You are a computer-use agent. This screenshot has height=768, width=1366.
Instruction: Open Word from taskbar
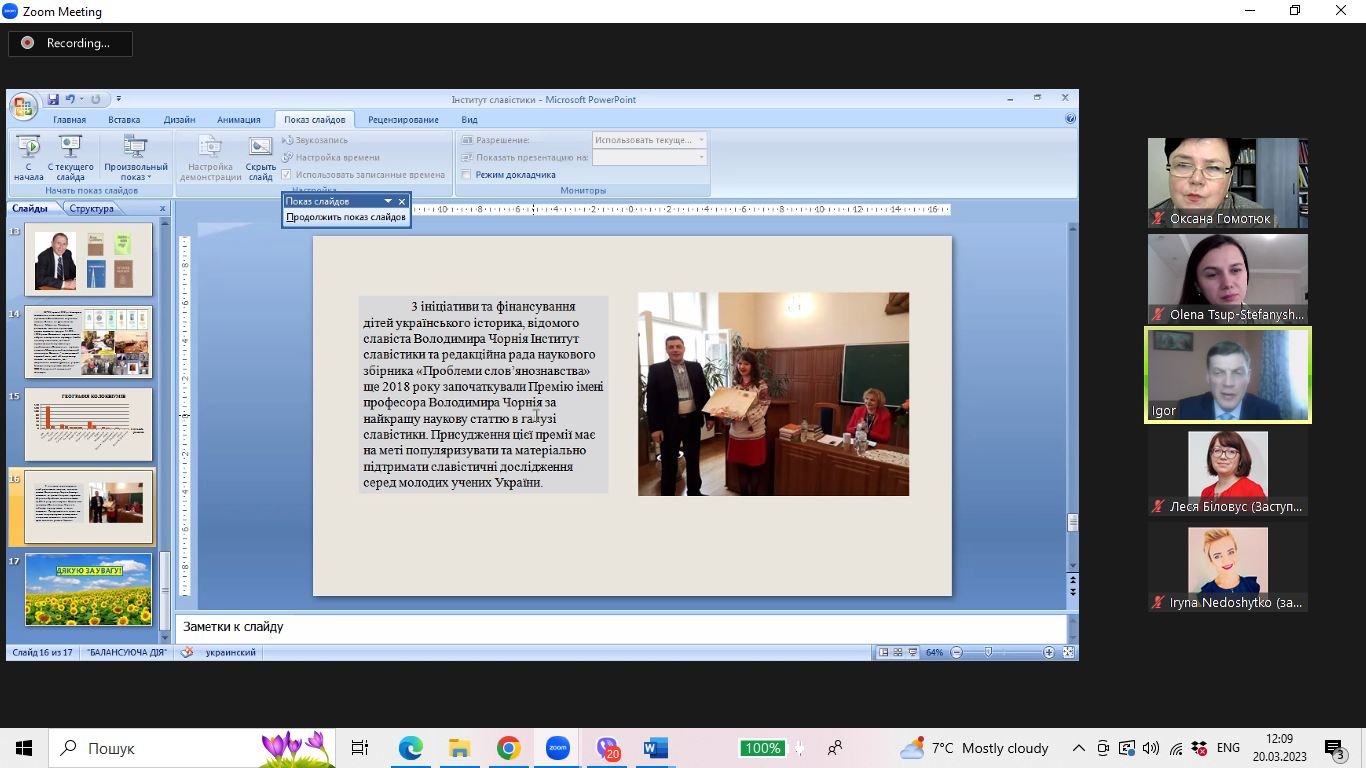click(656, 748)
